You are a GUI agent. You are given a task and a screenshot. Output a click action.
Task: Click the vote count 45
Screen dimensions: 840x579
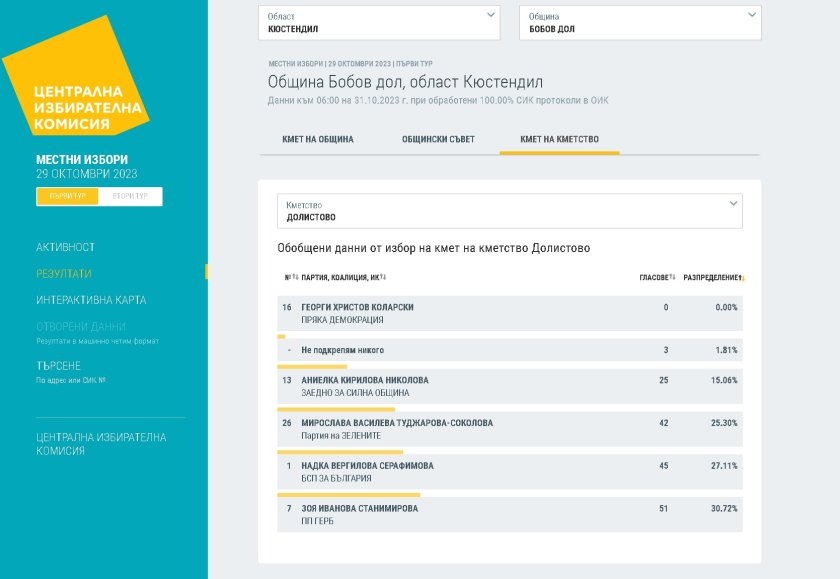click(x=663, y=465)
